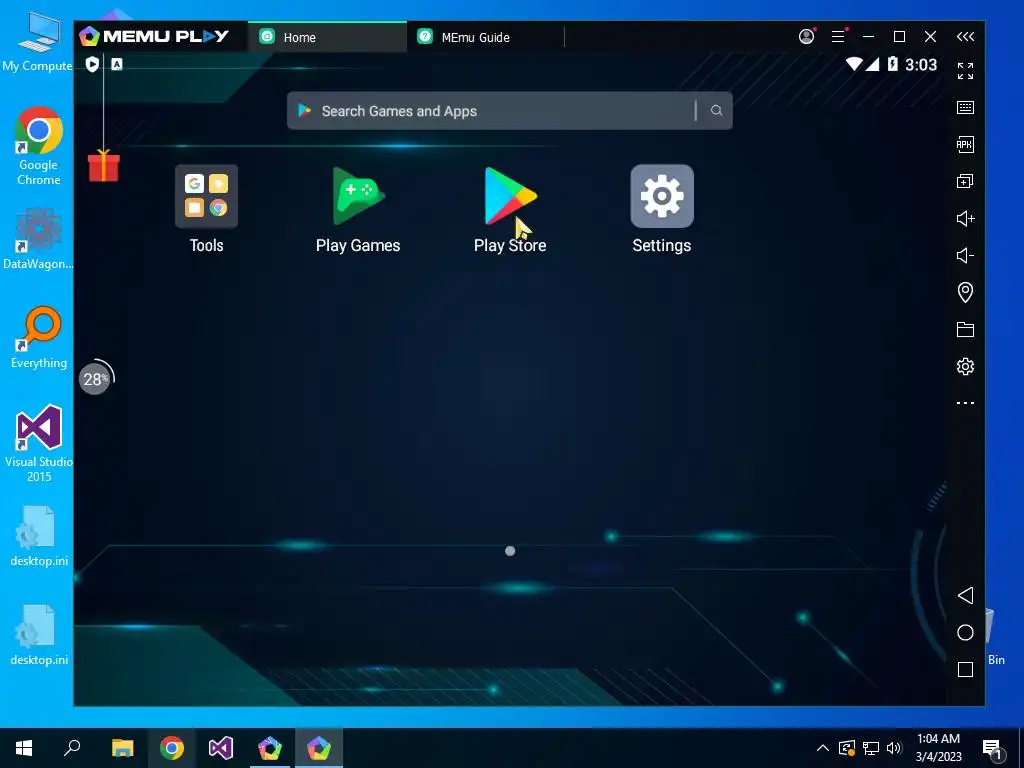Toggle MEmu fullscreen mode icon
The height and width of the screenshot is (768, 1024).
click(x=965, y=71)
